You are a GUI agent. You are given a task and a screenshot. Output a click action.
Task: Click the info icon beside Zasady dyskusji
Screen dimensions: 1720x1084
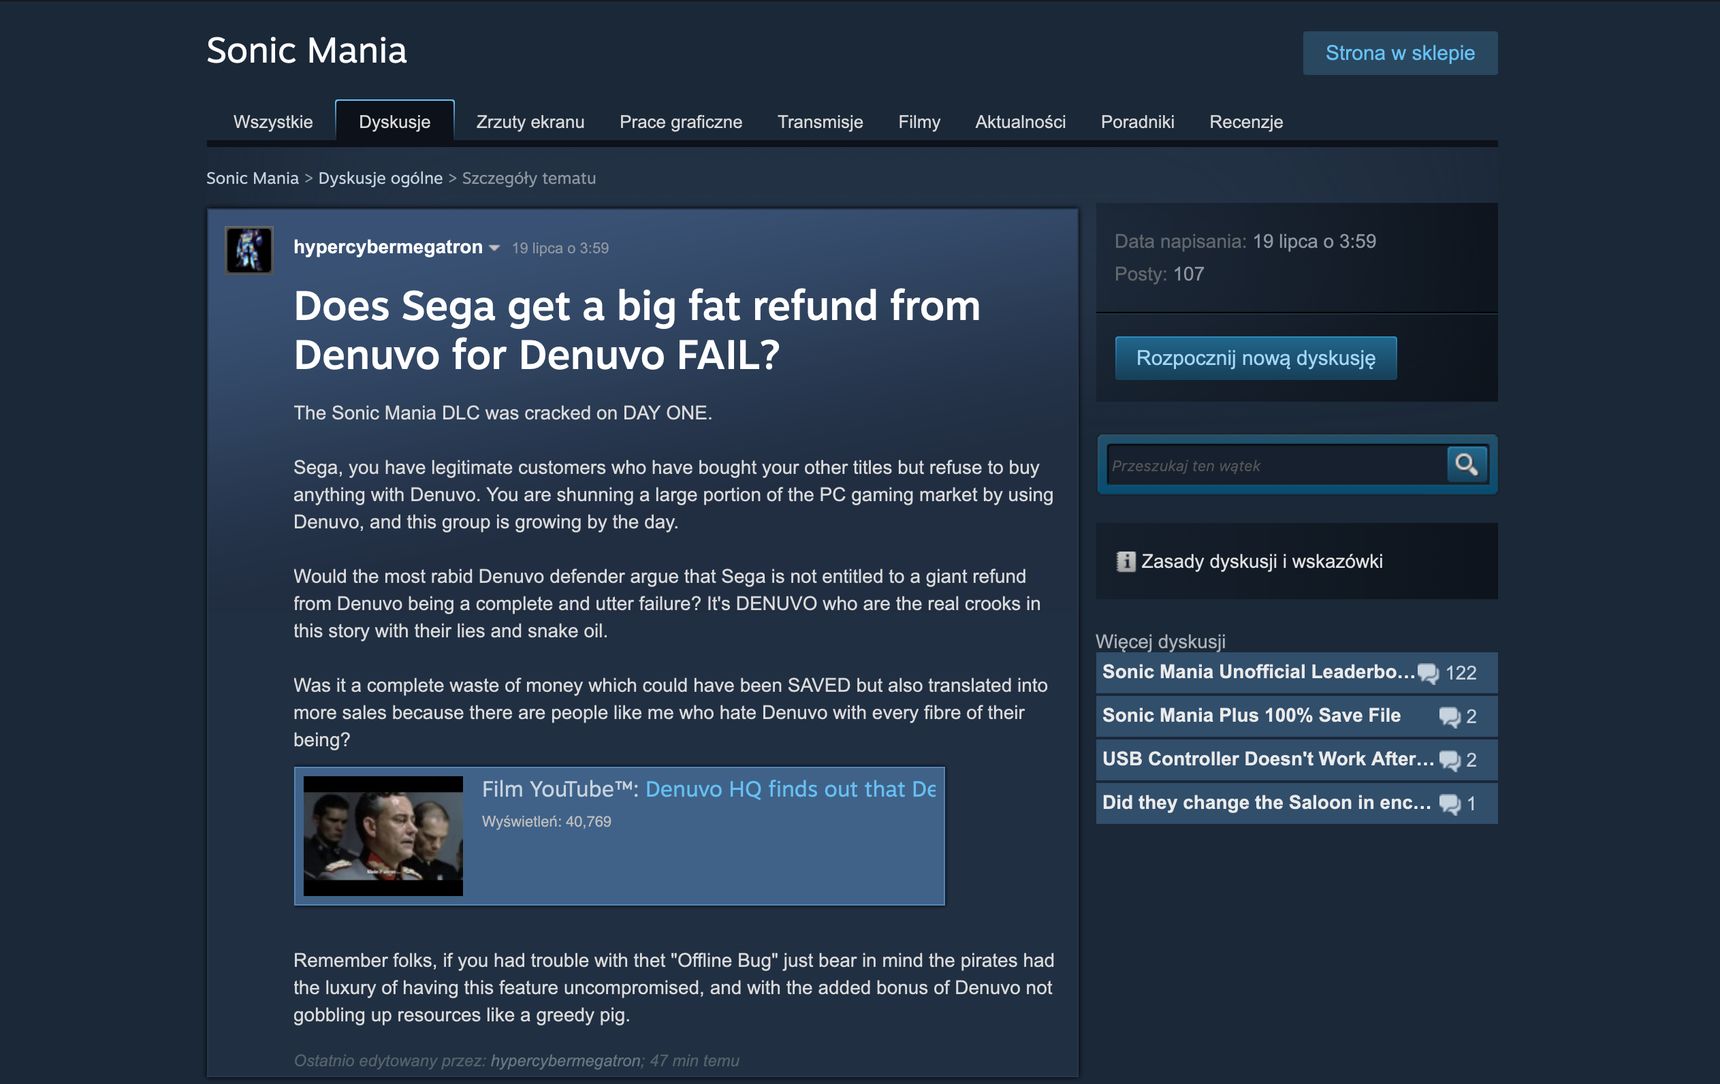(x=1126, y=561)
